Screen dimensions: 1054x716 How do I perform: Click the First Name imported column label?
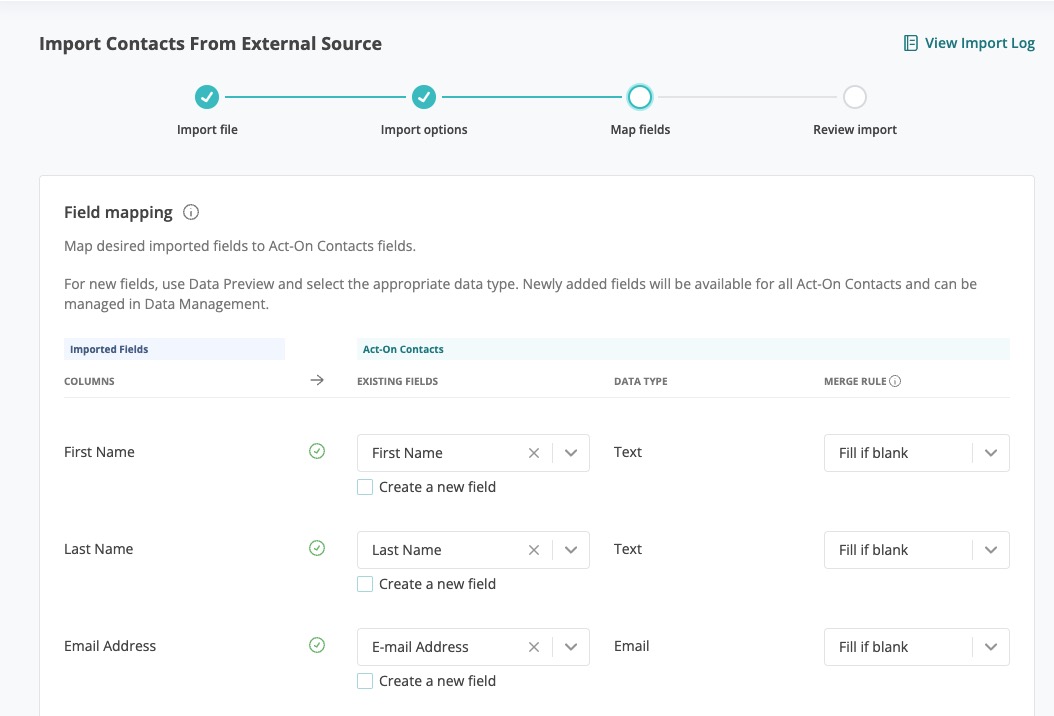(99, 452)
